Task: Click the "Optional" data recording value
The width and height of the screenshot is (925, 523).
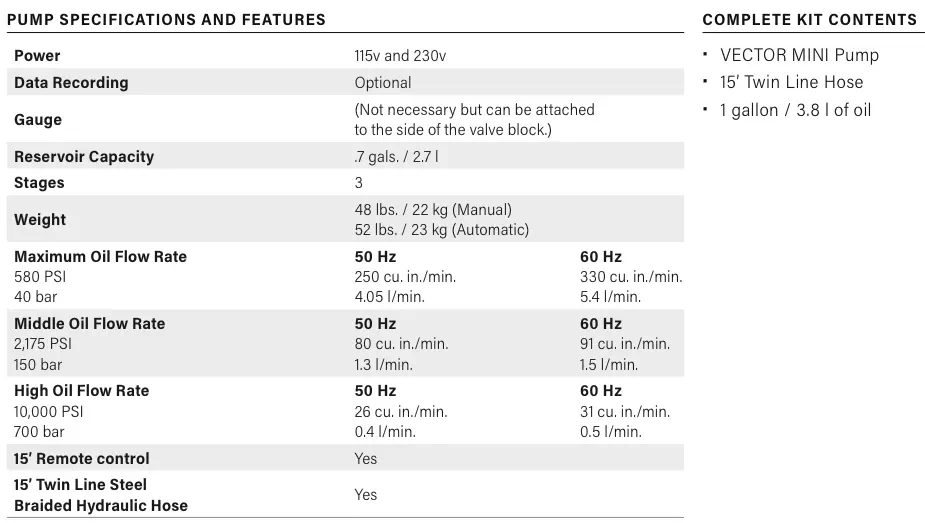Action: [382, 82]
